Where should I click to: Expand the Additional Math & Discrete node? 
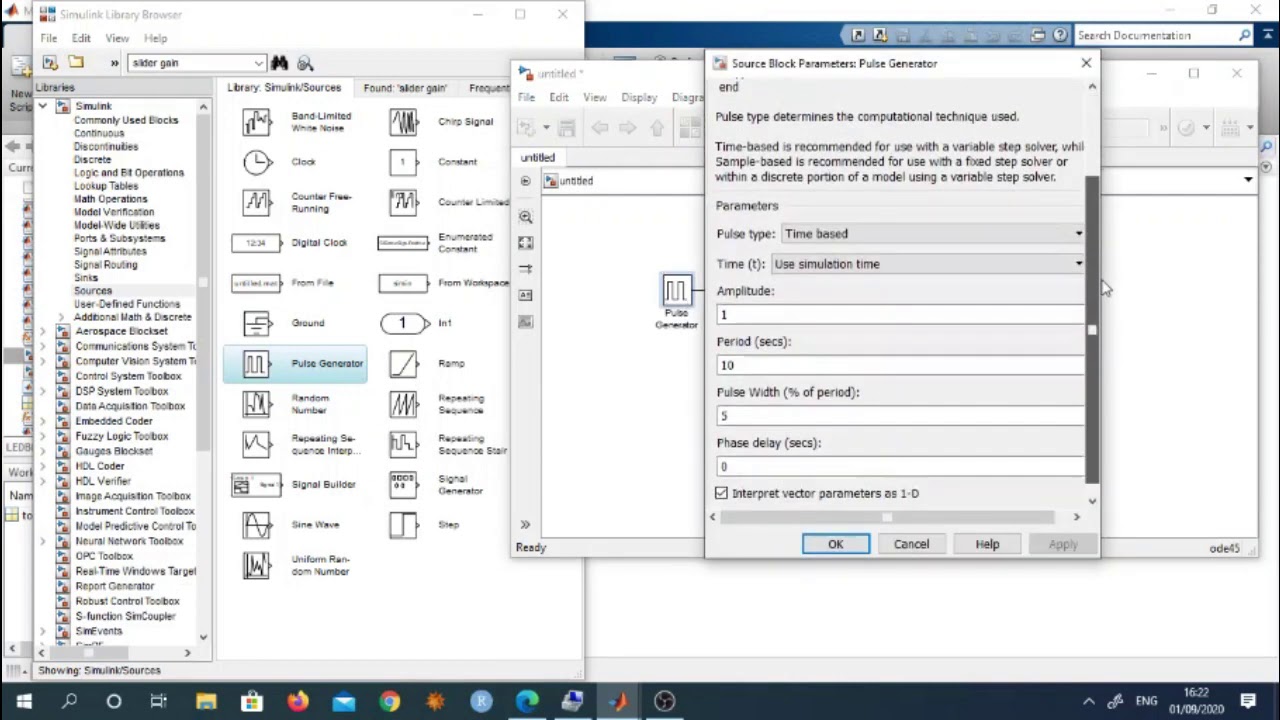[61, 317]
